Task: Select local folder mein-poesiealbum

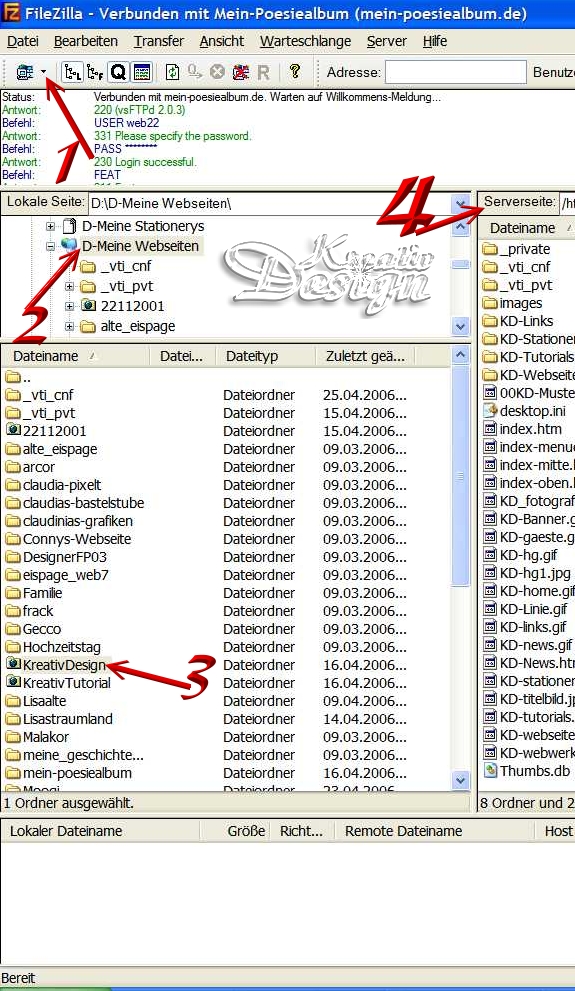Action: click(77, 773)
